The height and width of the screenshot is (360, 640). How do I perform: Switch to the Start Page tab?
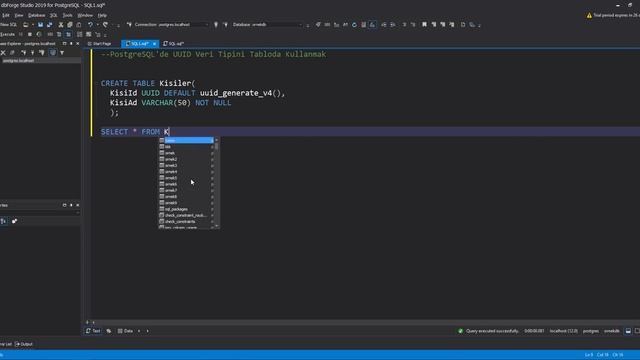coord(100,43)
